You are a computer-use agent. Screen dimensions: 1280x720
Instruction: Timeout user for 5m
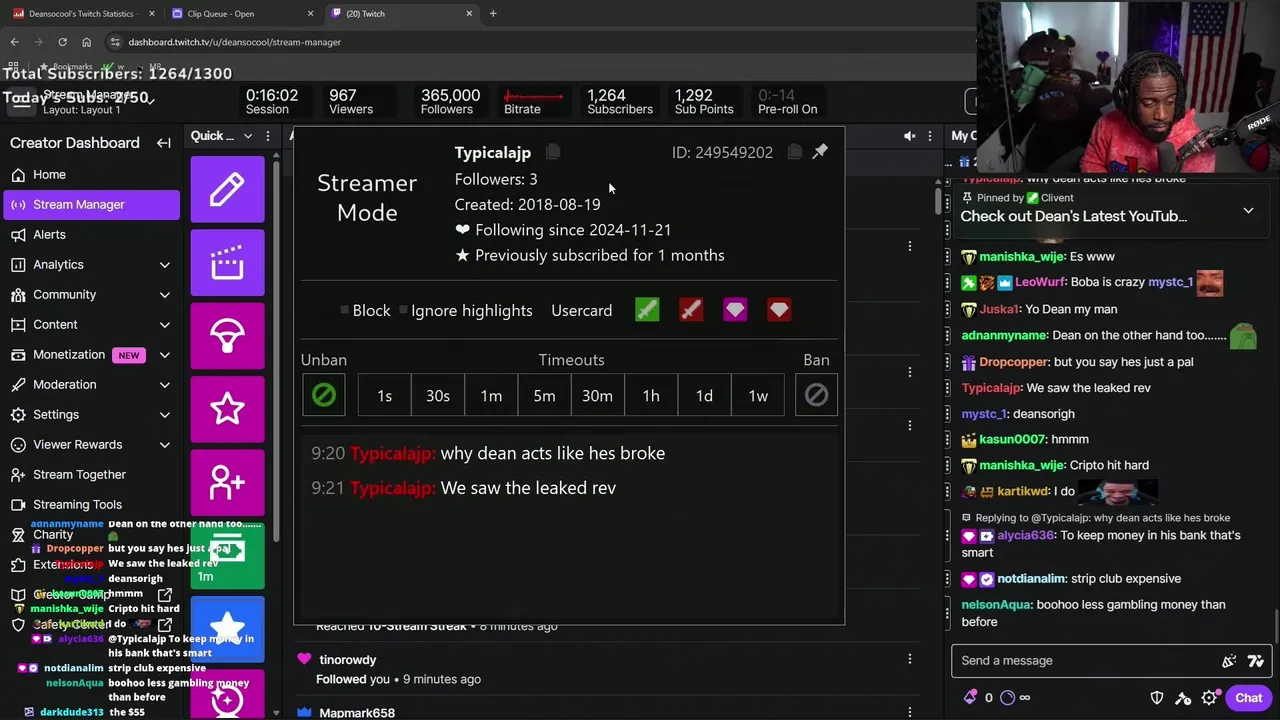coord(544,395)
